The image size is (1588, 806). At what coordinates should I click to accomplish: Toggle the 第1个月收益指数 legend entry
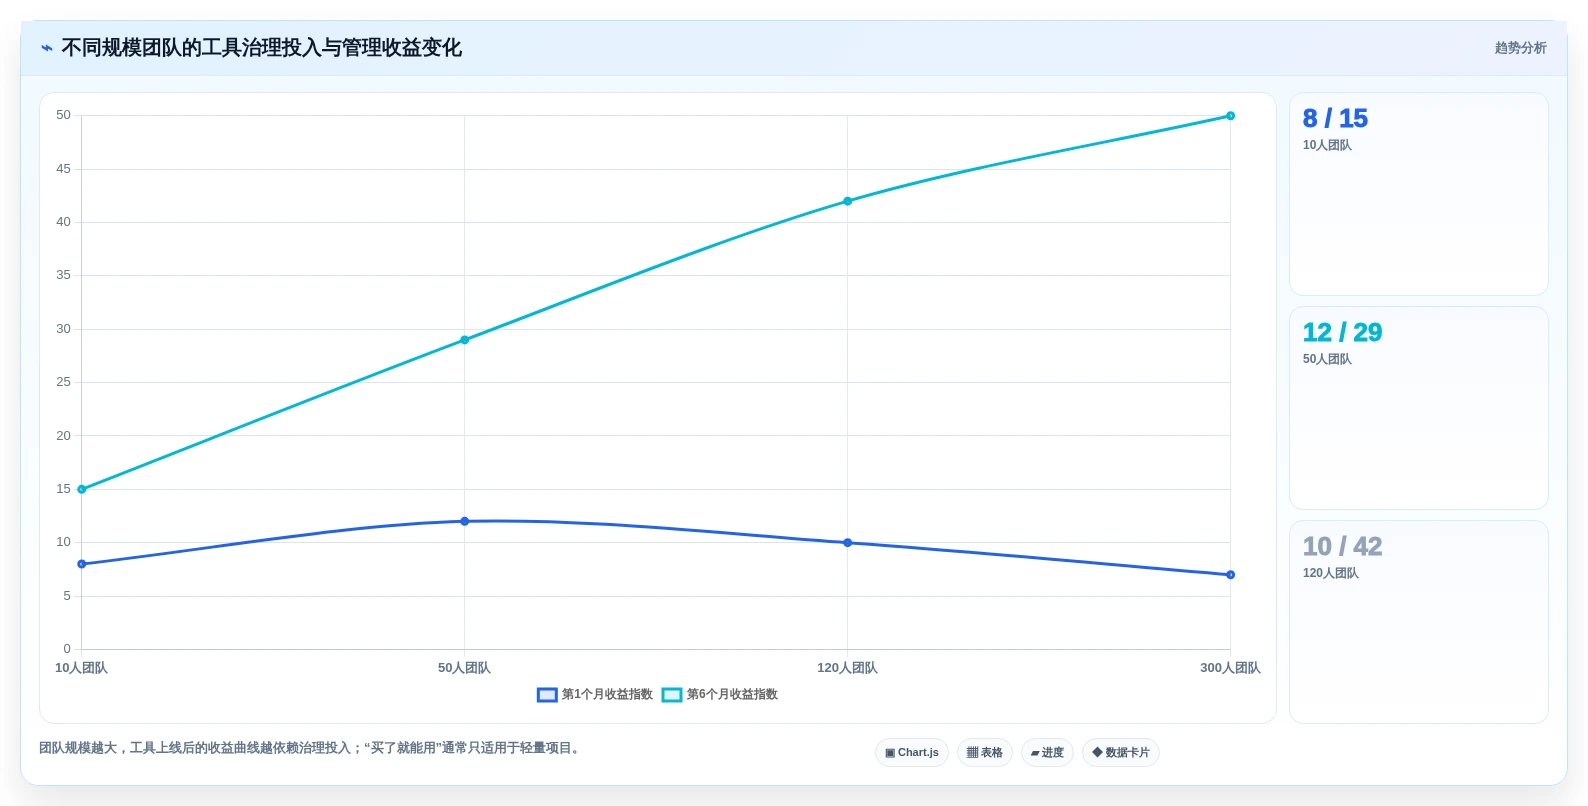(595, 694)
